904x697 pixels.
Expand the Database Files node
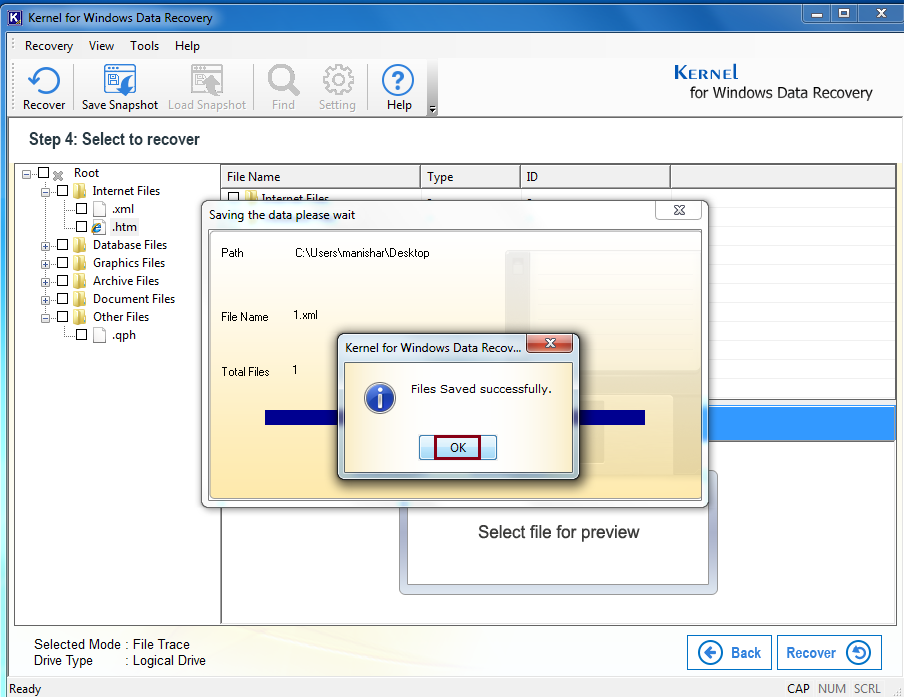pyautogui.click(x=46, y=246)
